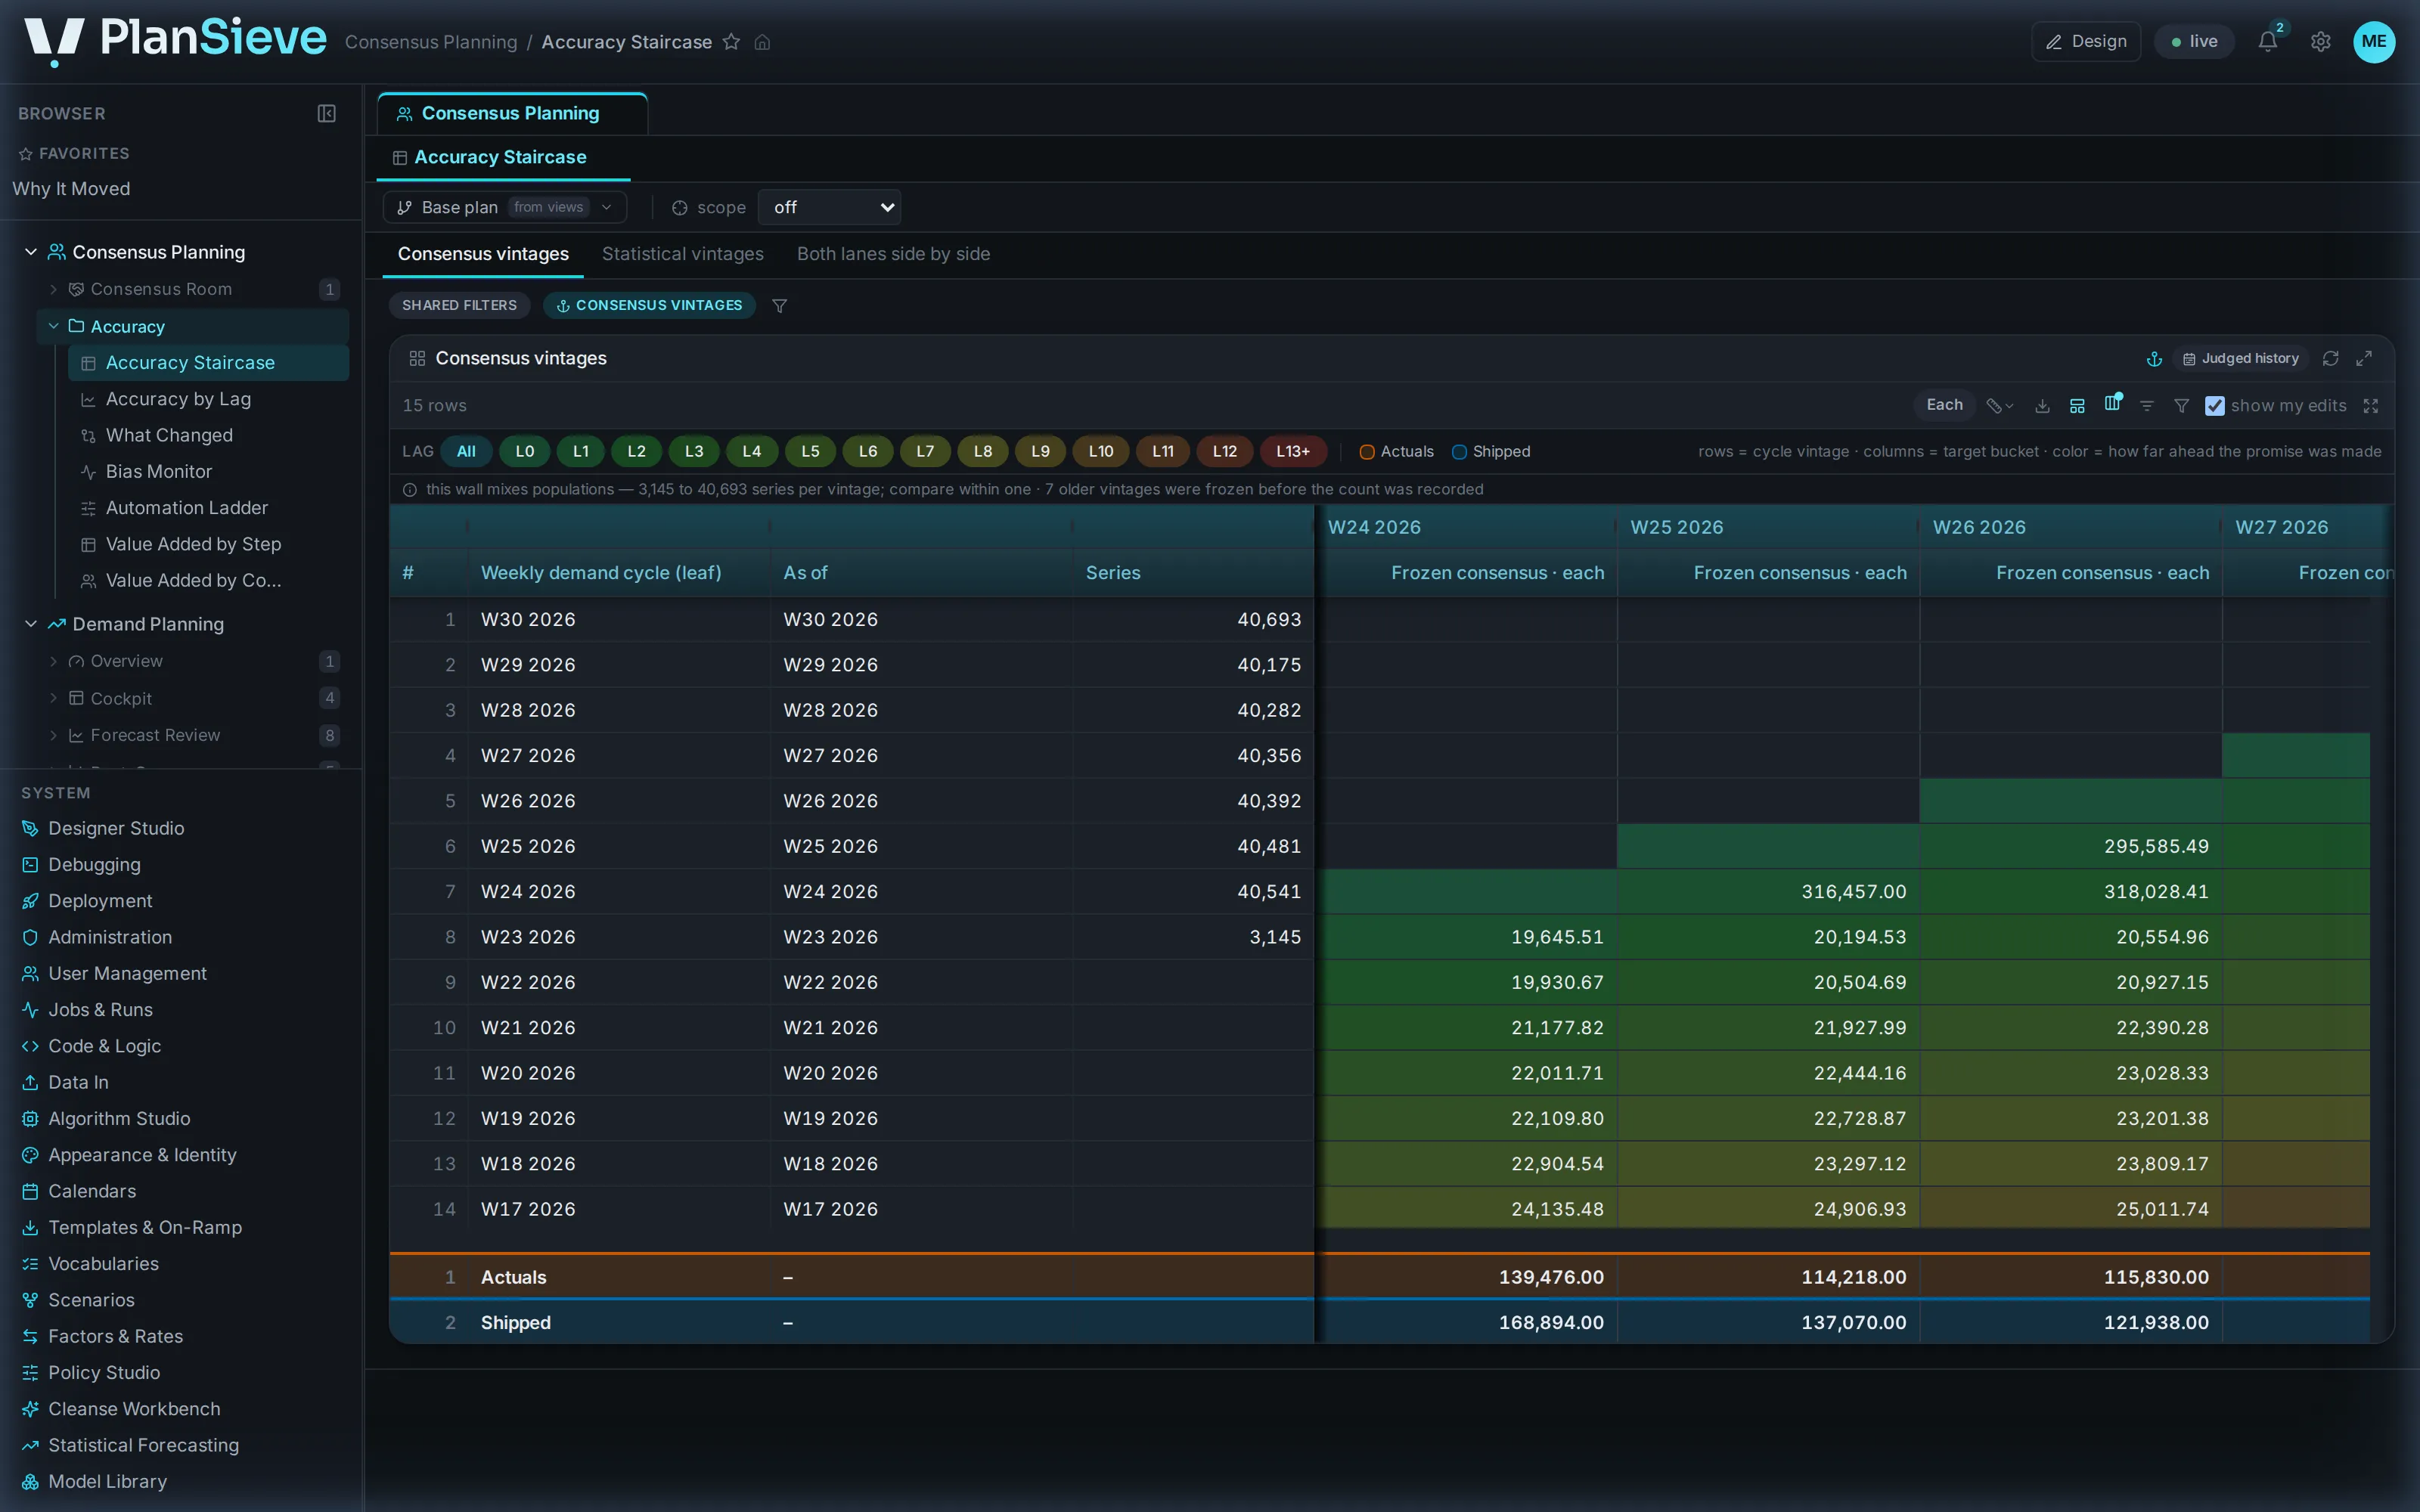The height and width of the screenshot is (1512, 2420).
Task: Click the Shared Filters chip
Action: click(459, 305)
